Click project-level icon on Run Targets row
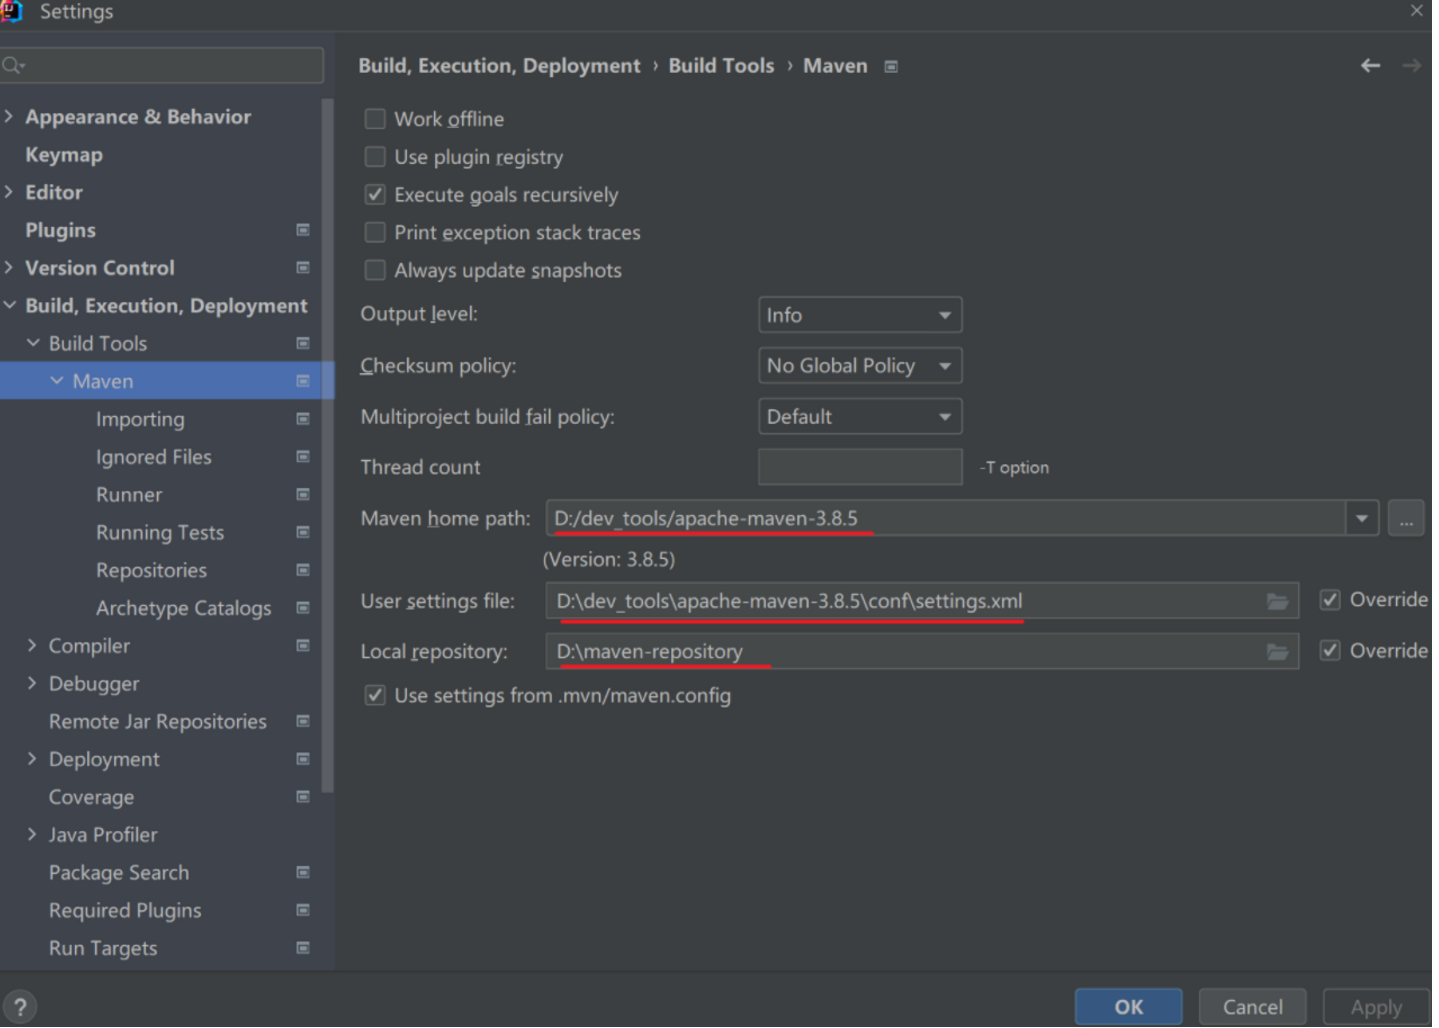This screenshot has width=1439, height=1028. [303, 948]
